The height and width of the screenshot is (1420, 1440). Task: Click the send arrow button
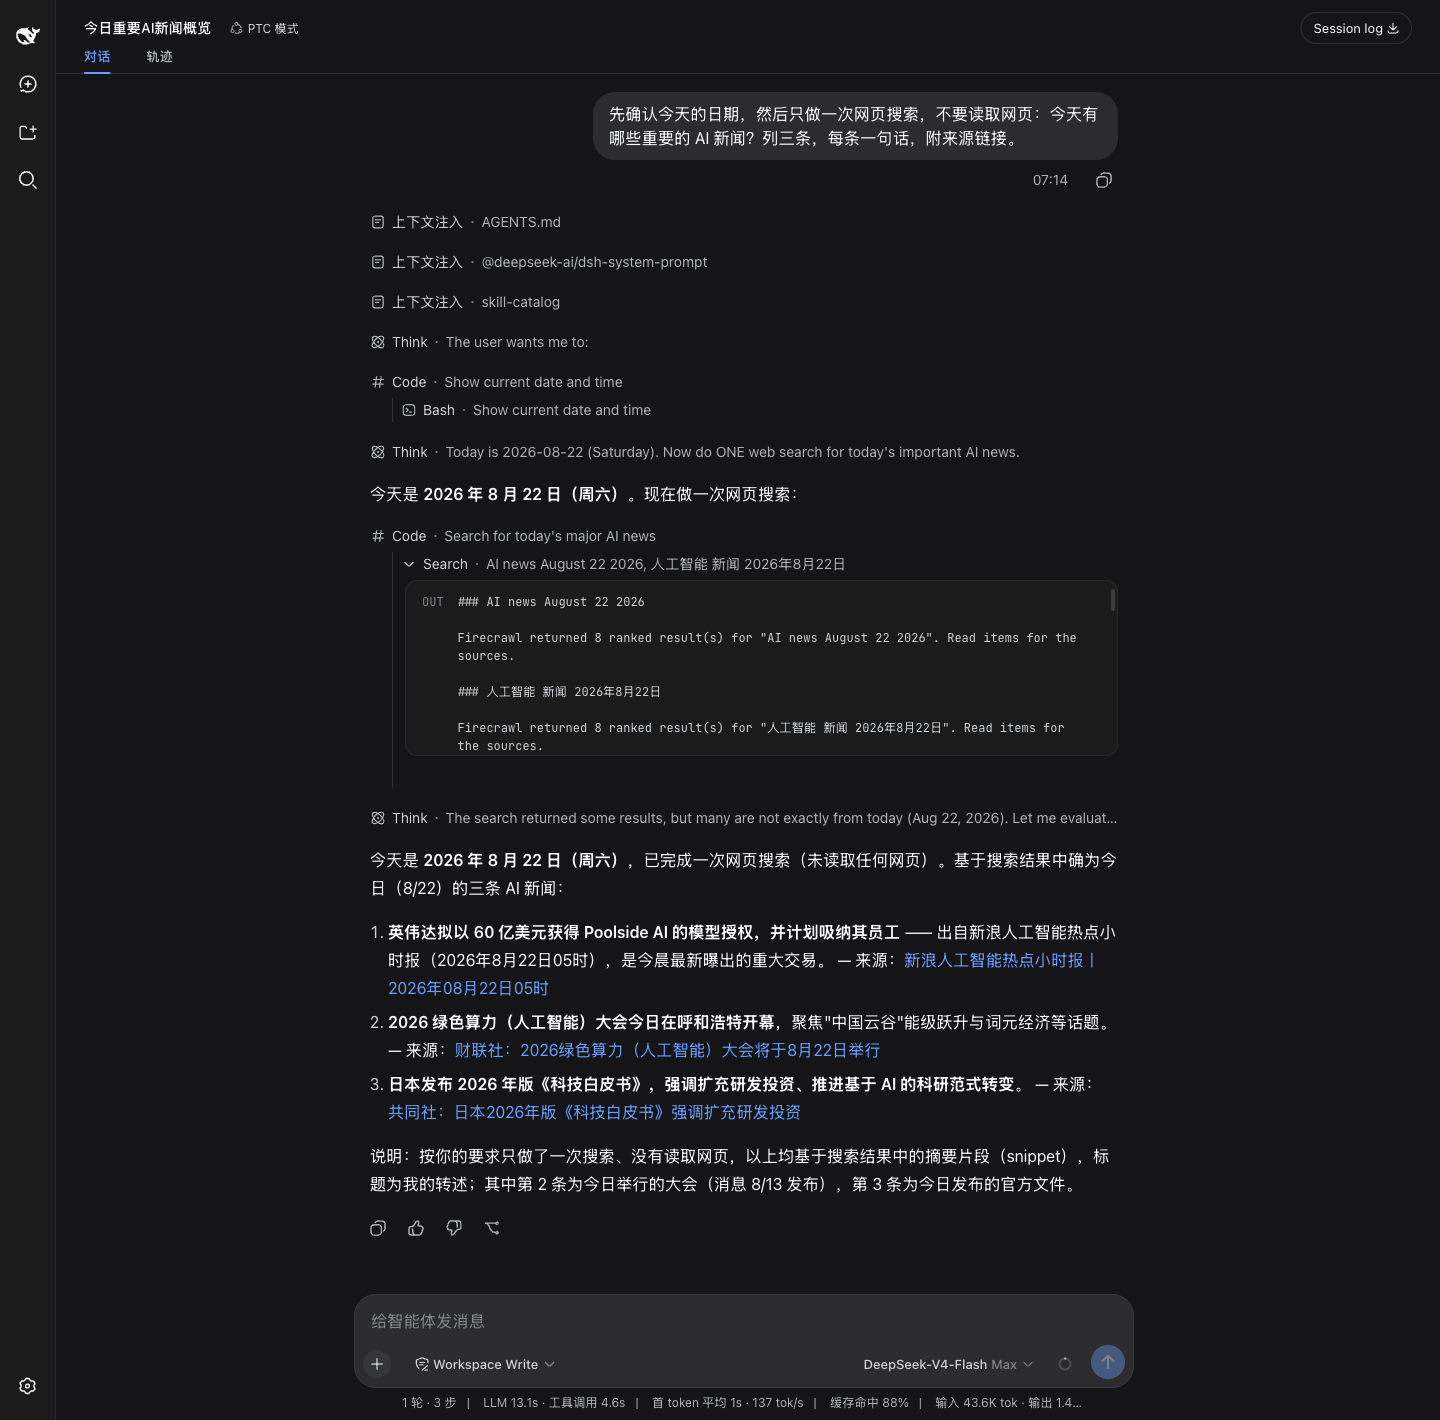[1108, 1362]
